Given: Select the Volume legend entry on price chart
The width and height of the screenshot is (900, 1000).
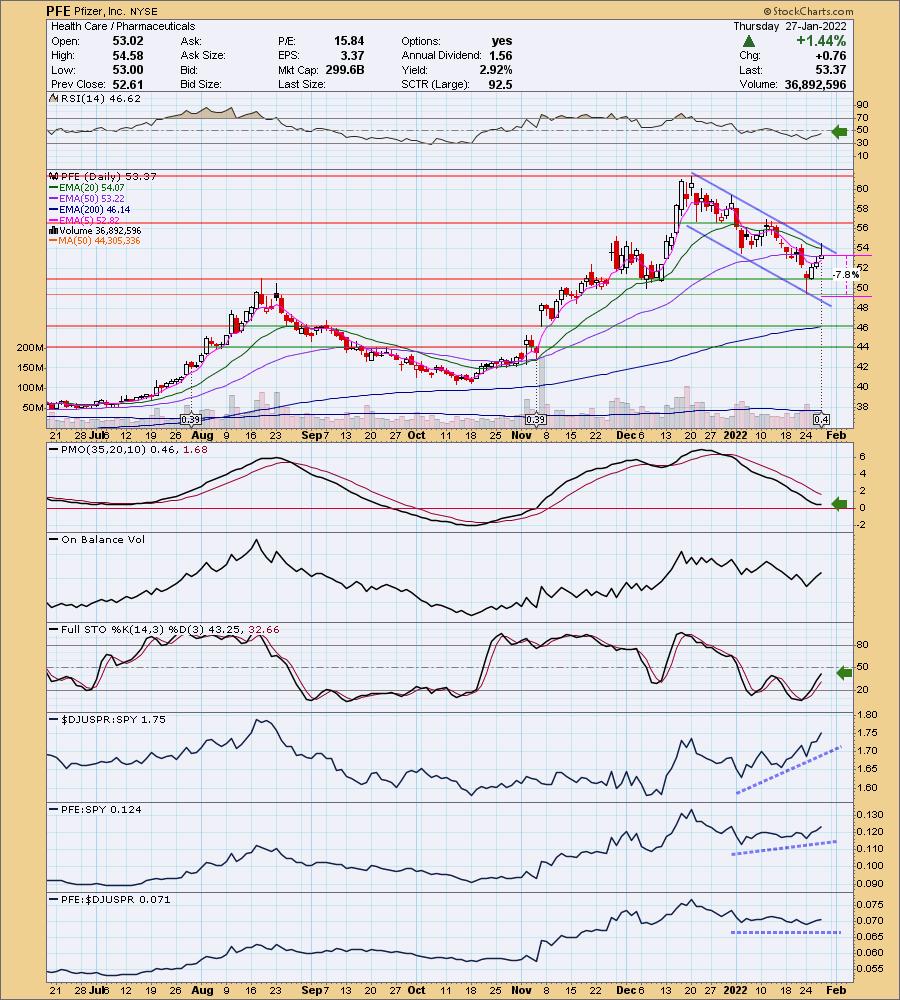Looking at the screenshot, I should point(95,230).
